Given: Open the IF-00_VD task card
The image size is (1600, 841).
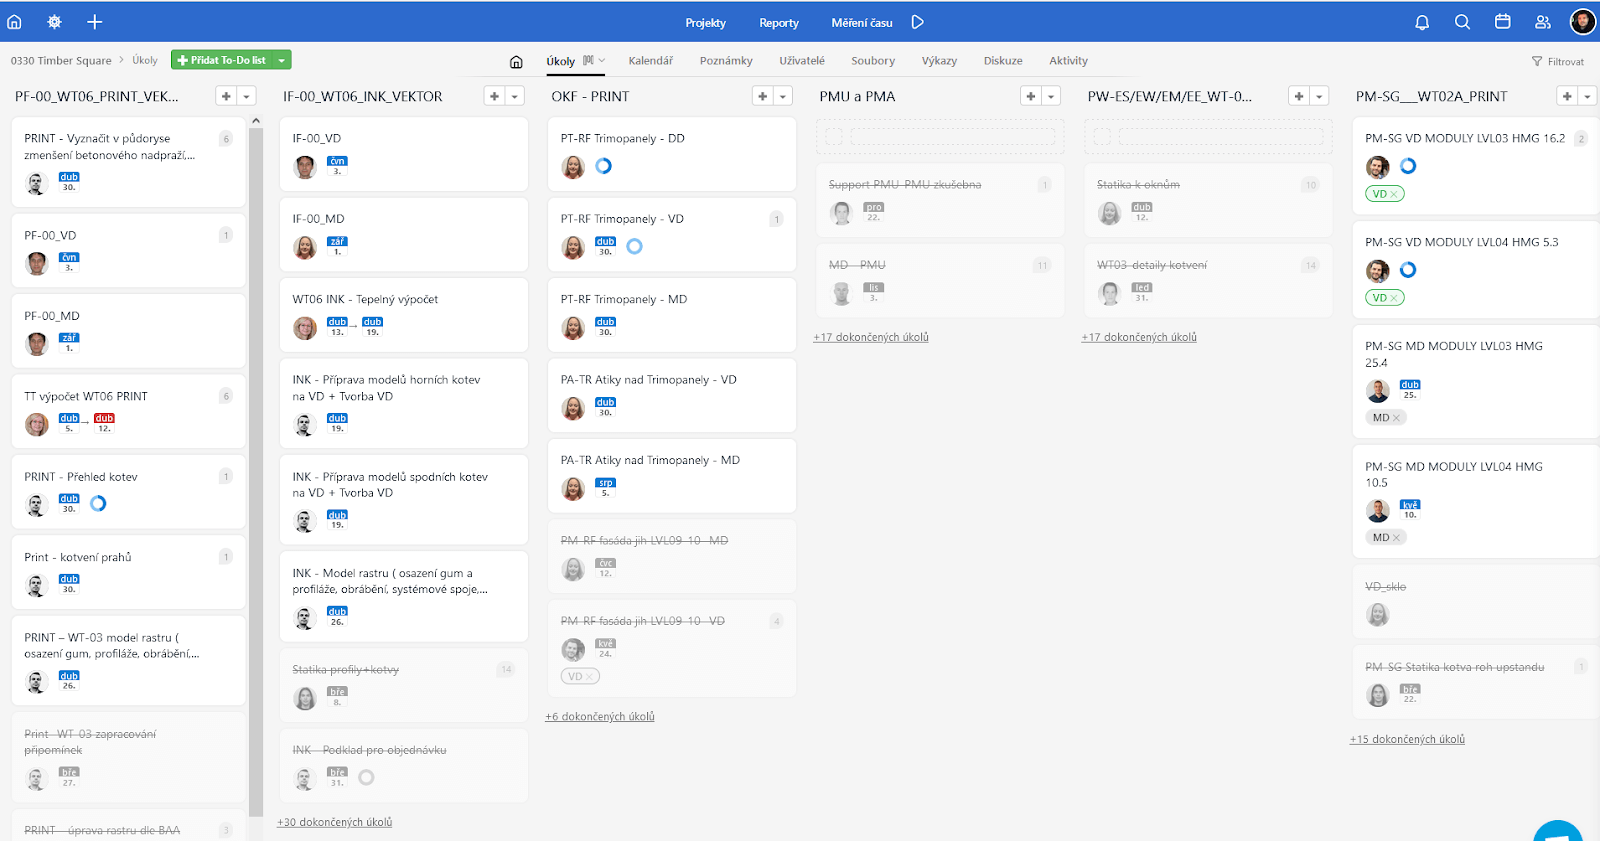Looking at the screenshot, I should coord(404,154).
